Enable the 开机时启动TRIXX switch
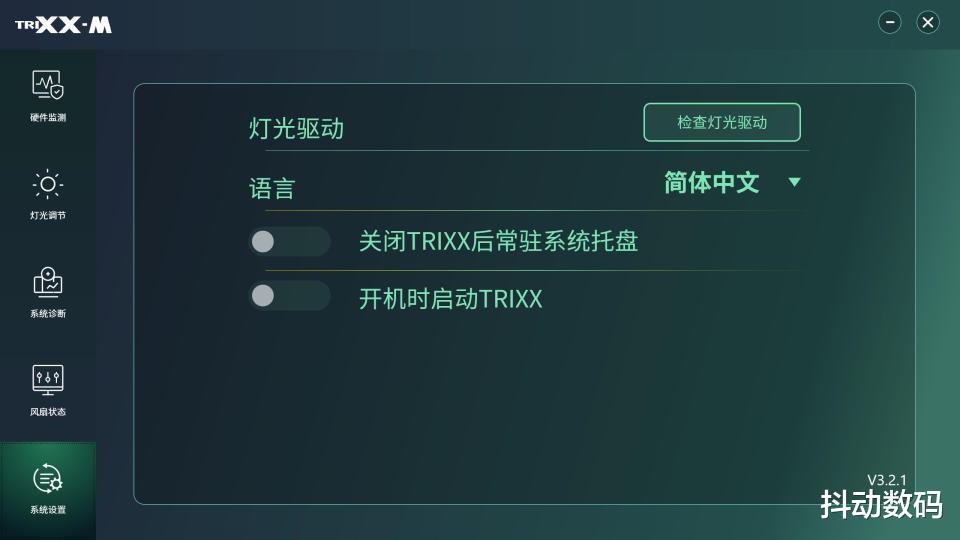Screen dimensions: 960x540 click(289, 295)
